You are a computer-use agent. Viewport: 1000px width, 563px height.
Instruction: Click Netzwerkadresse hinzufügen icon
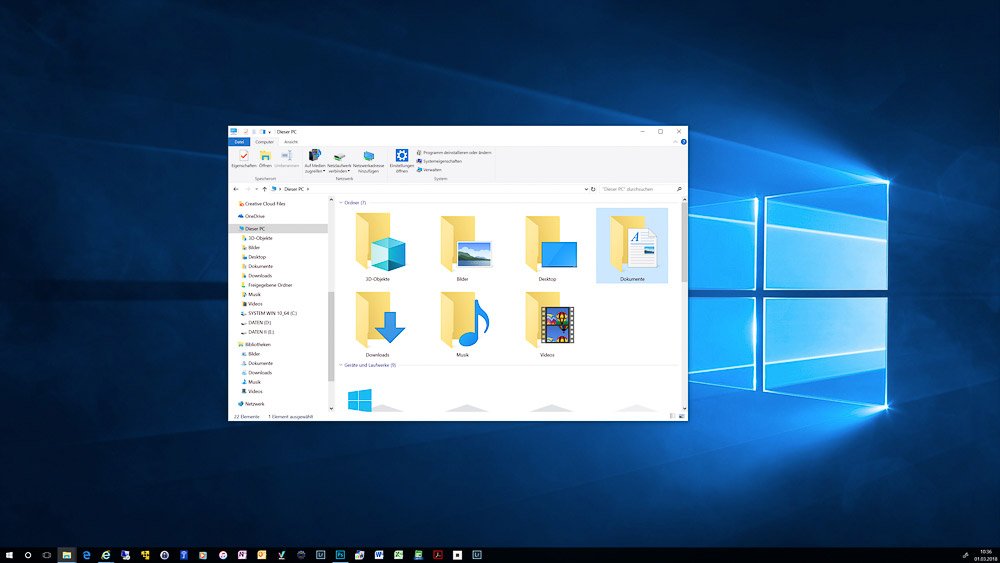click(x=369, y=156)
